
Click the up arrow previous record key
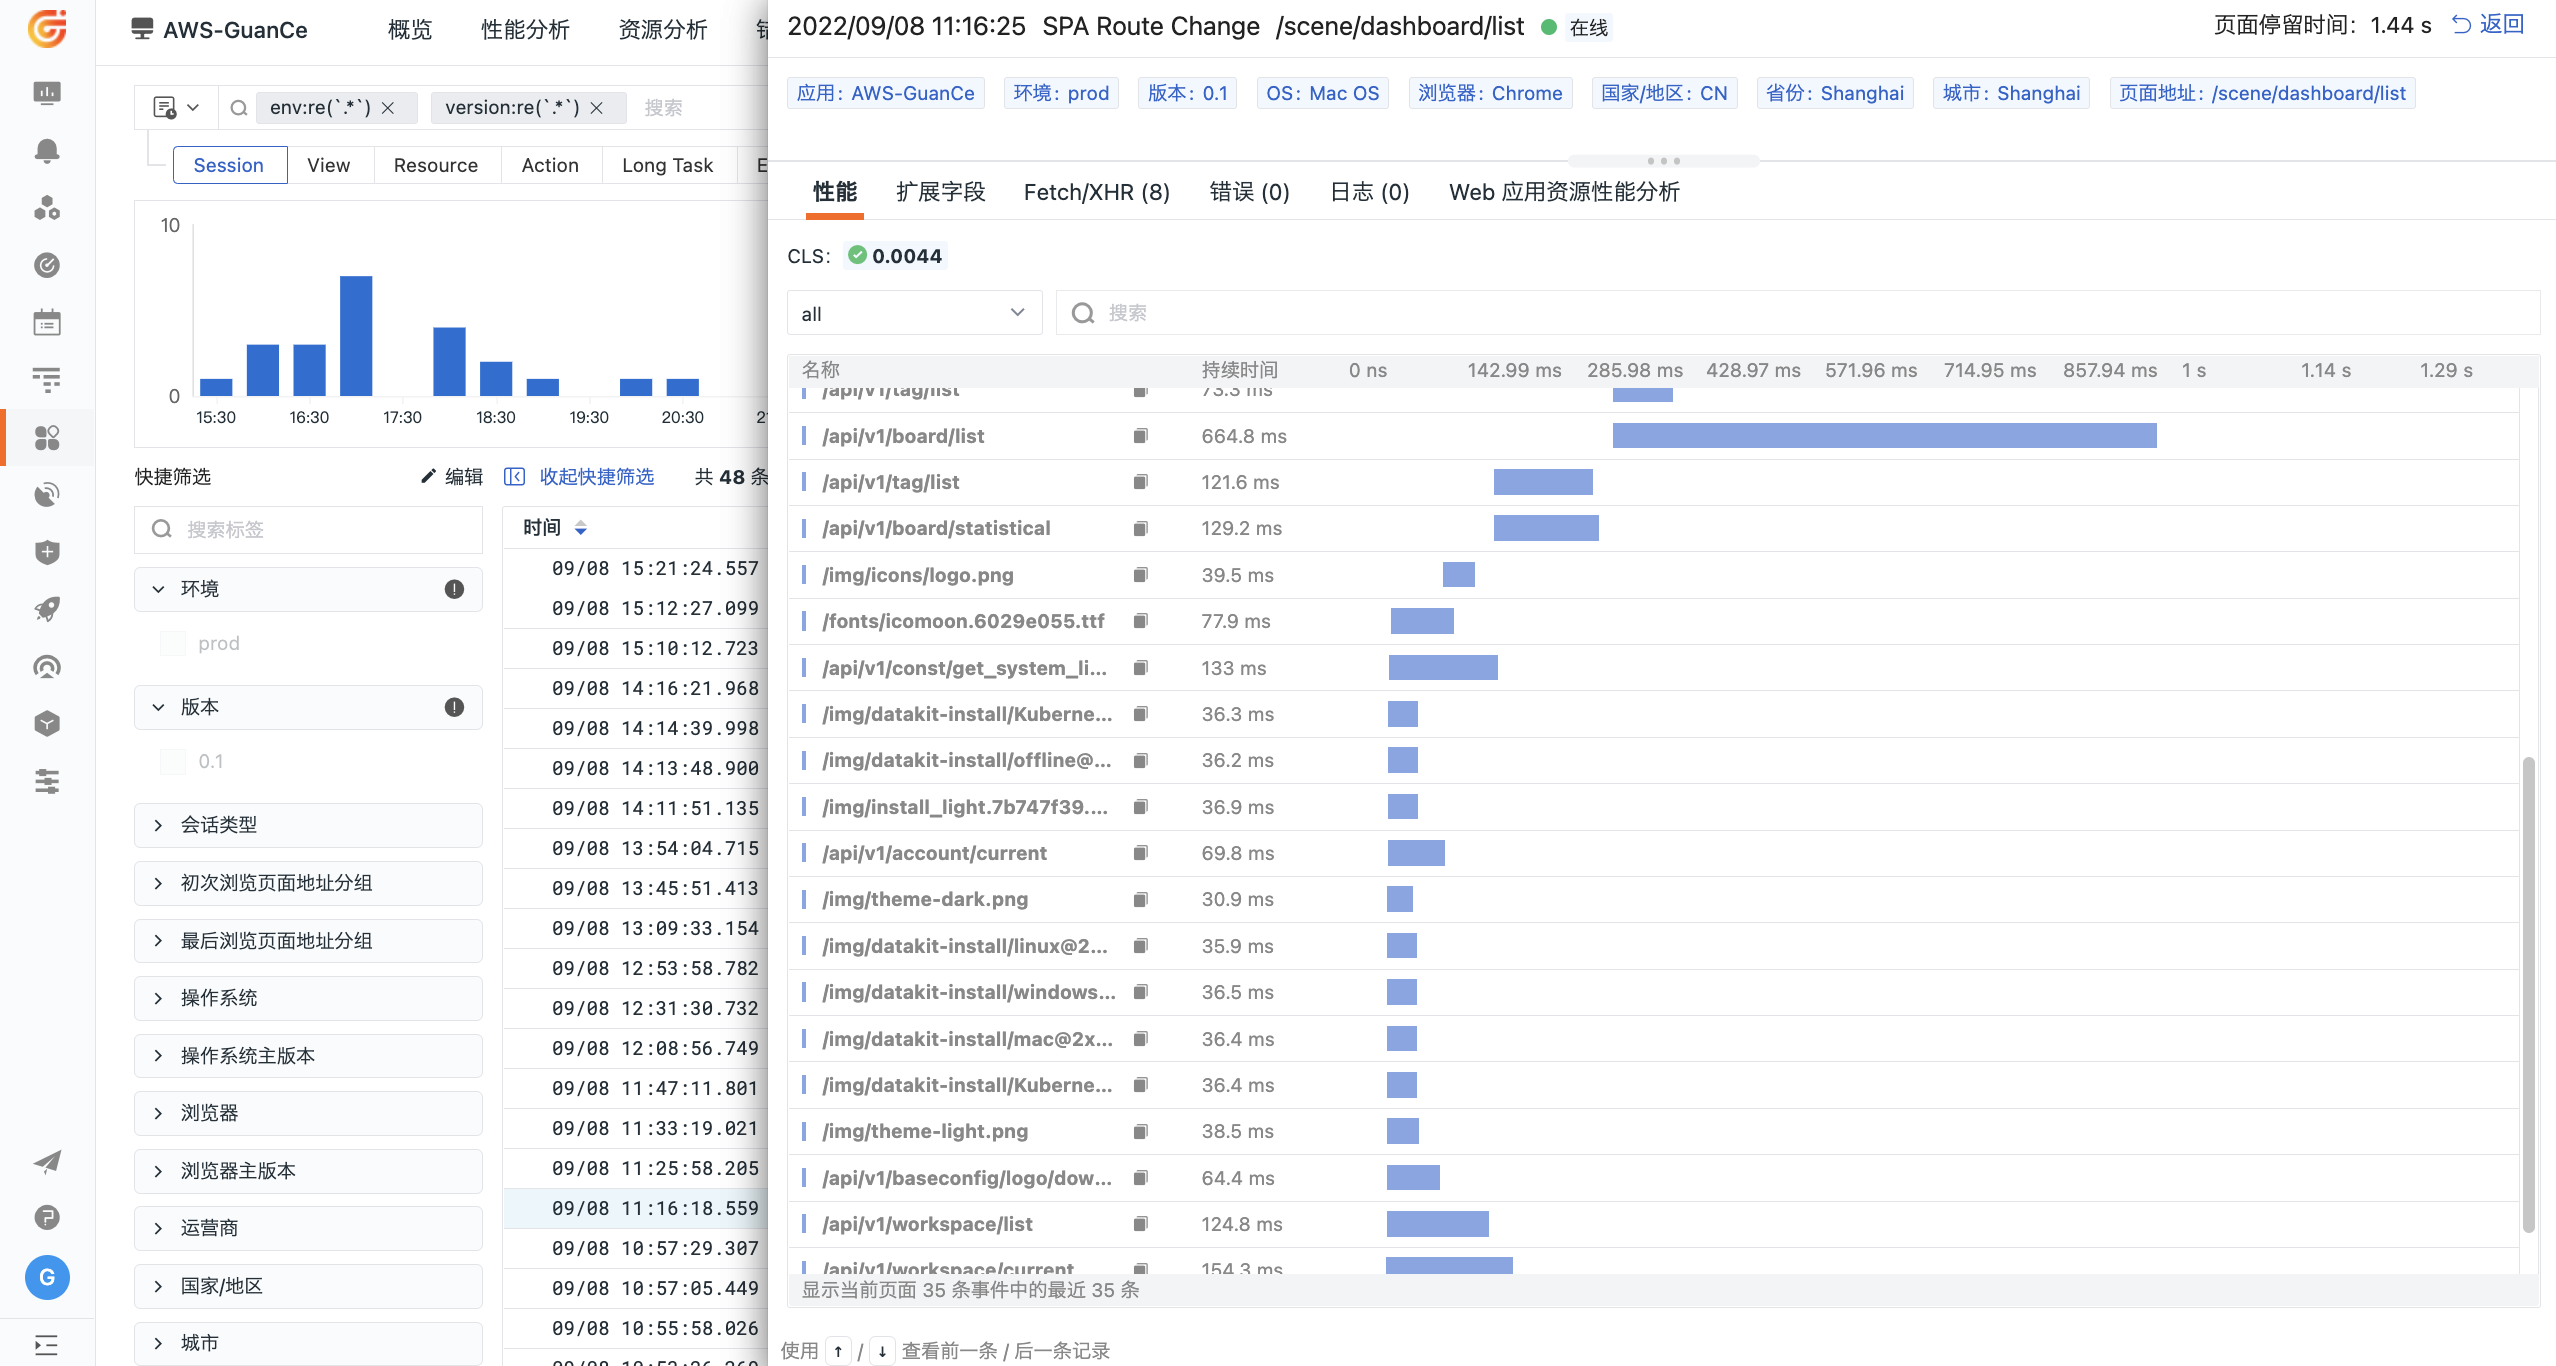838,1351
